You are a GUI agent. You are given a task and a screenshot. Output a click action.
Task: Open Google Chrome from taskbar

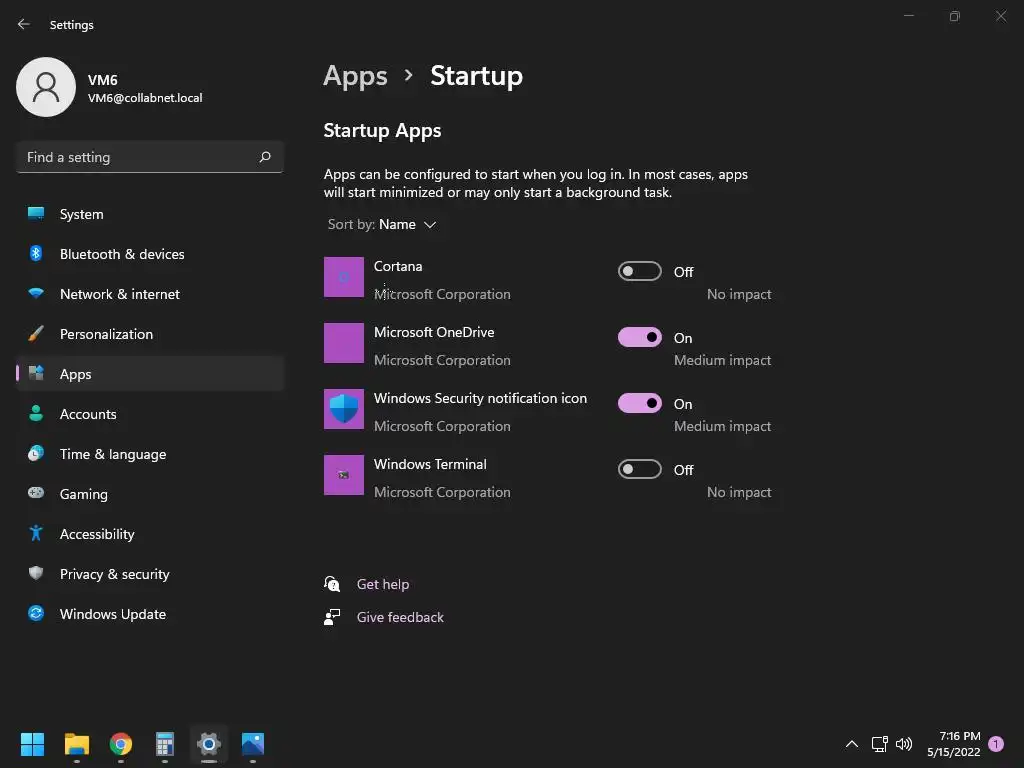click(x=121, y=744)
